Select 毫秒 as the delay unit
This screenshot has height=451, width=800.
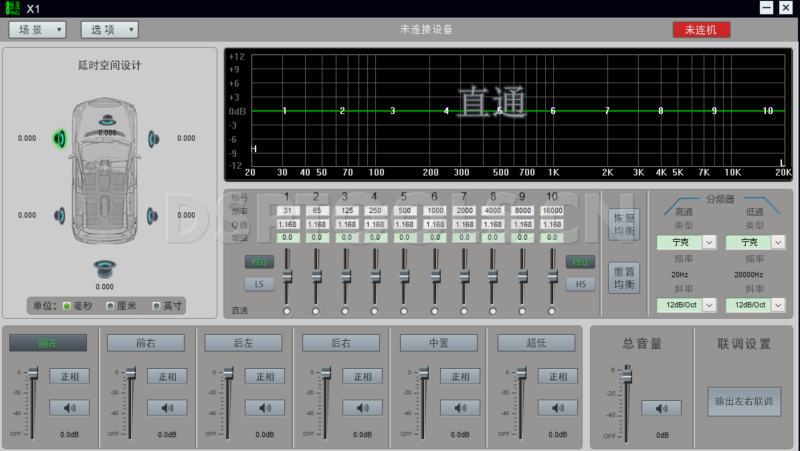[x=67, y=305]
